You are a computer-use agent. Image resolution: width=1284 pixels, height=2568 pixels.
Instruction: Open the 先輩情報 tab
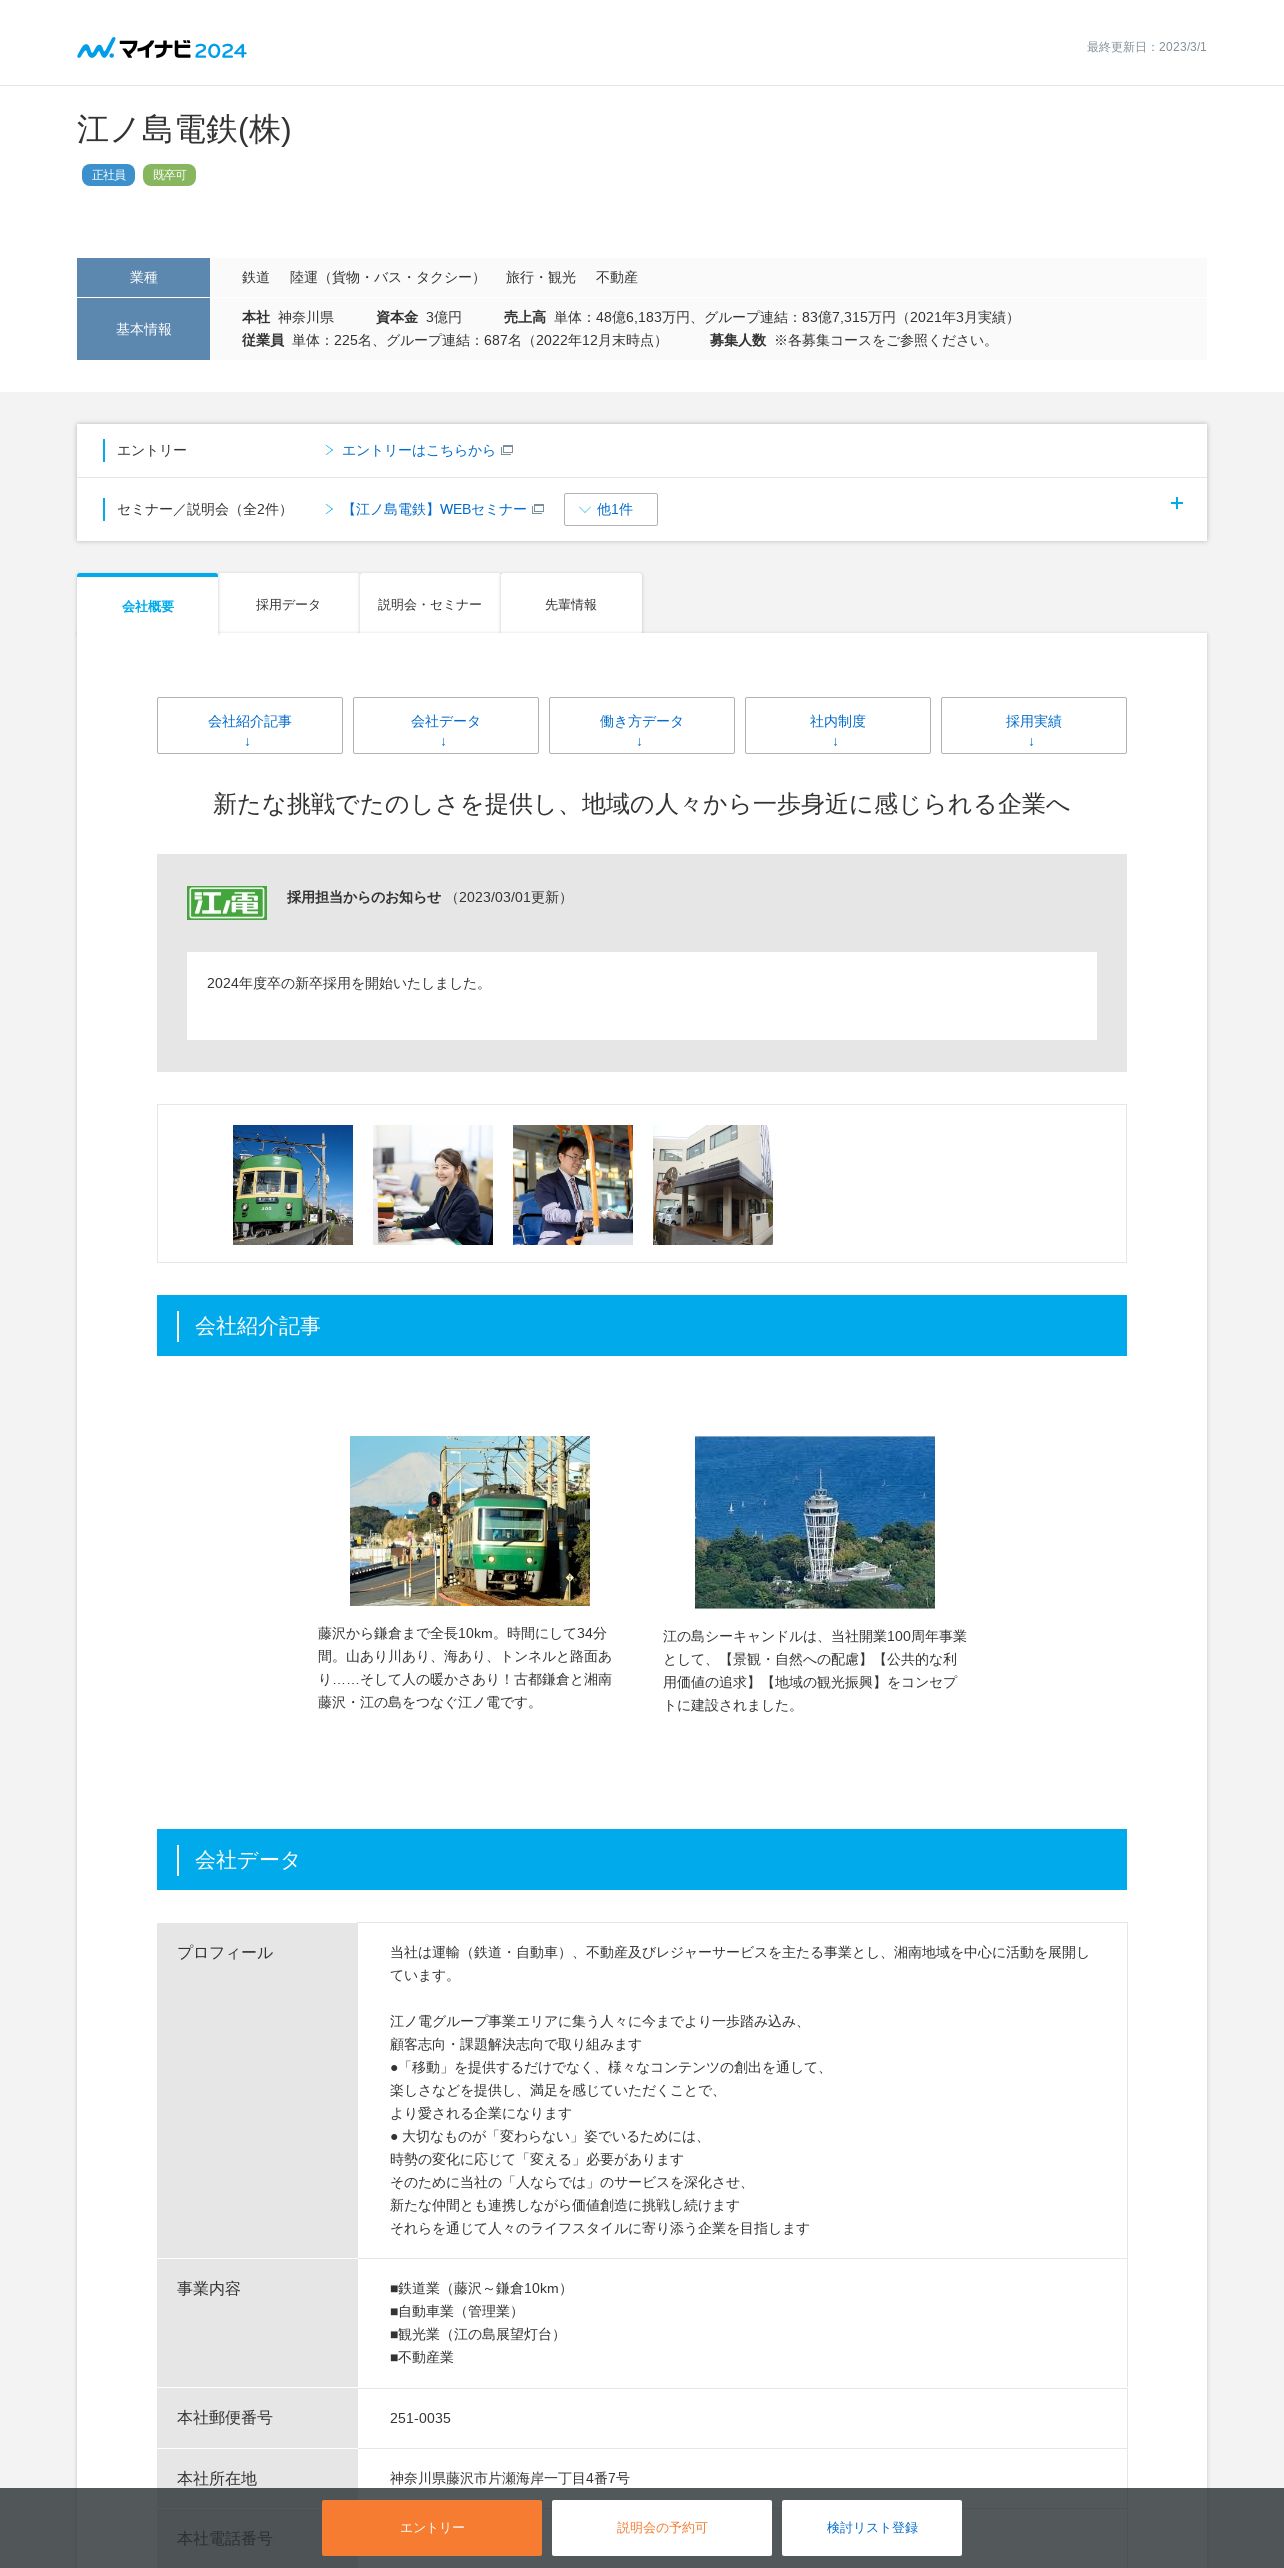pos(571,604)
